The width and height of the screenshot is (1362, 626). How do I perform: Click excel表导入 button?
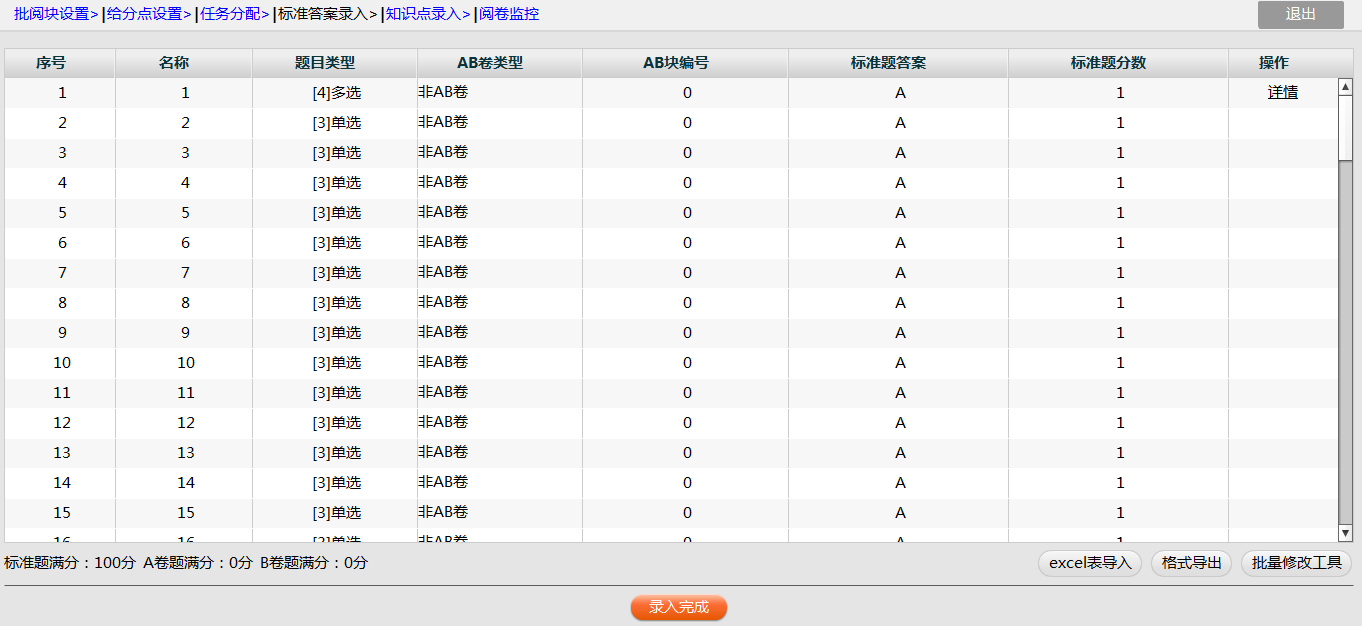1090,563
